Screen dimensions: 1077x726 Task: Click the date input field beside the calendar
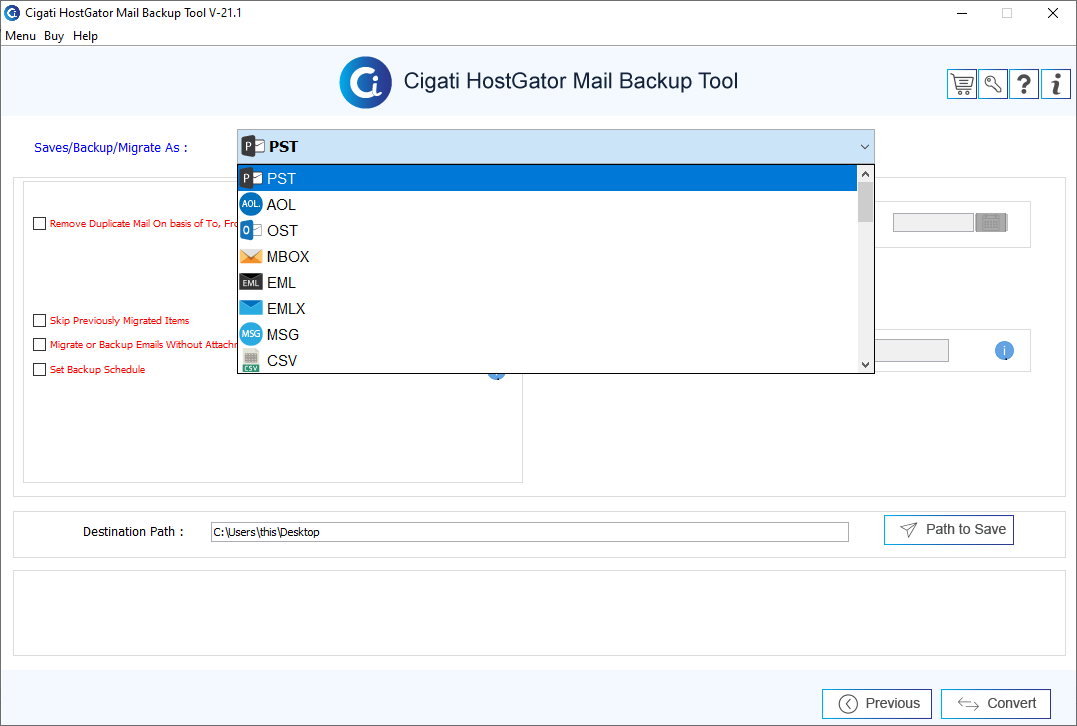(x=933, y=223)
